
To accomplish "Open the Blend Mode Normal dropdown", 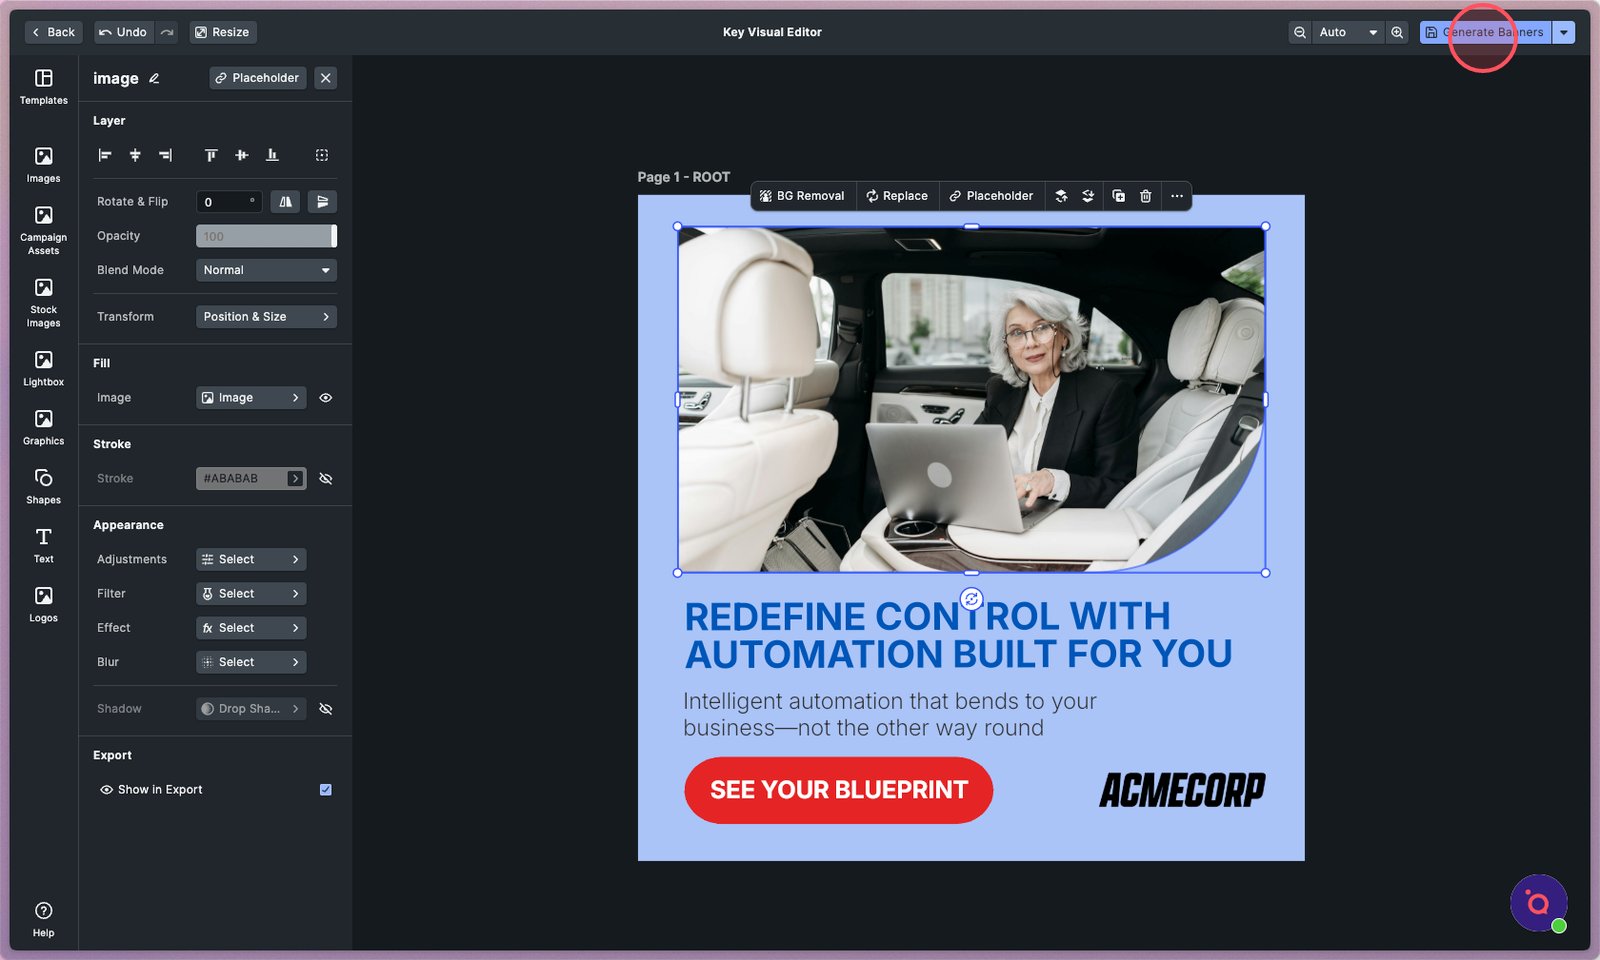I will (x=266, y=270).
